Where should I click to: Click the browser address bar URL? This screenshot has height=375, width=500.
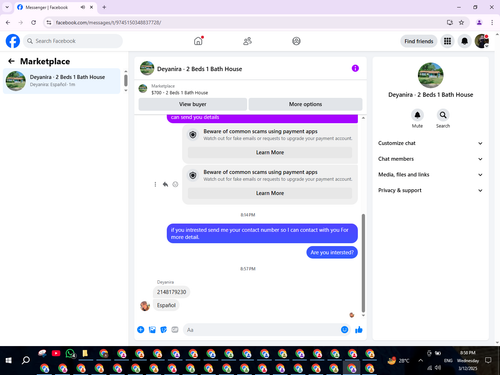(109, 22)
